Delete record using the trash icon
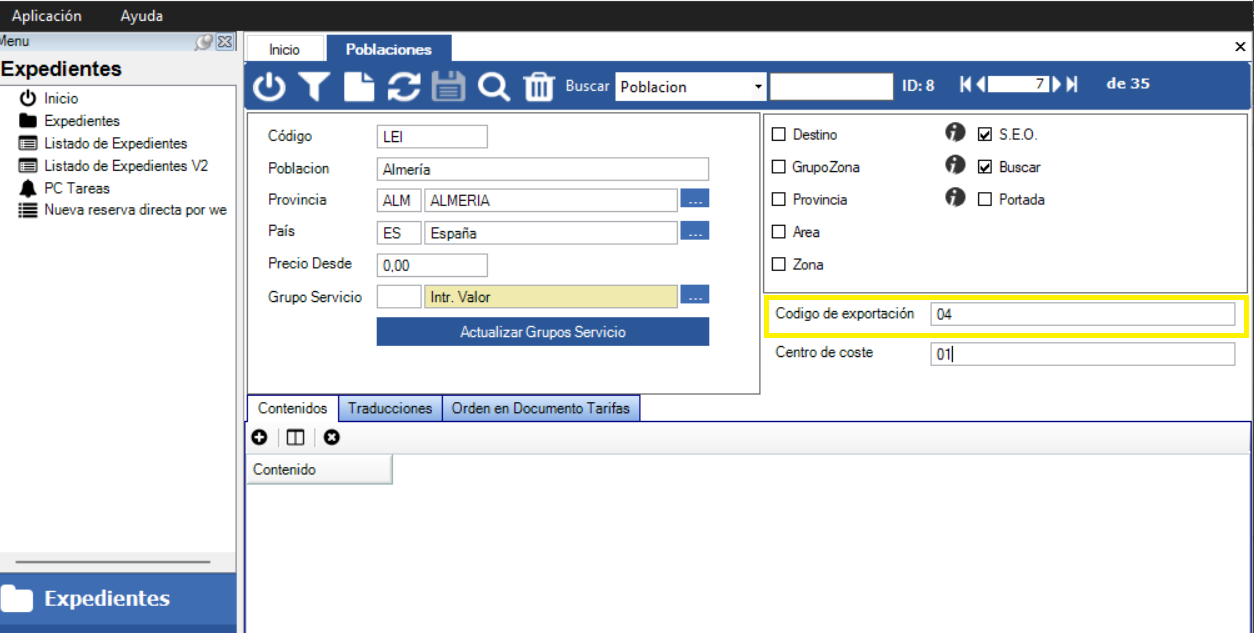The image size is (1254, 633). coord(539,87)
